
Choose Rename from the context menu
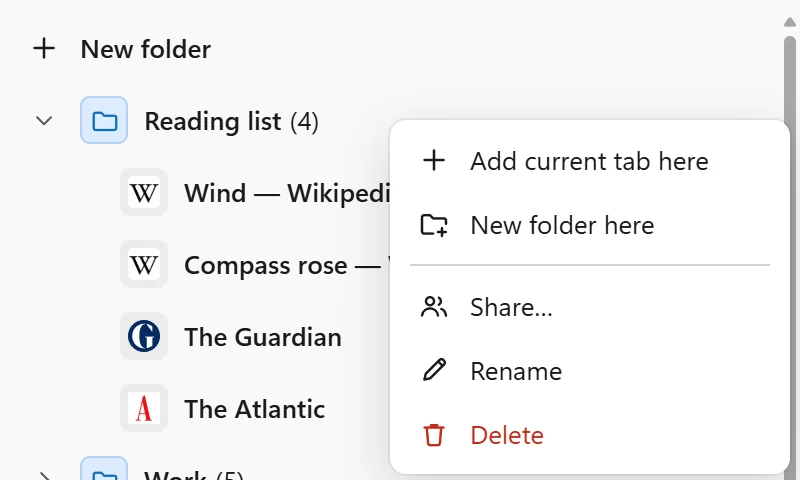point(516,371)
